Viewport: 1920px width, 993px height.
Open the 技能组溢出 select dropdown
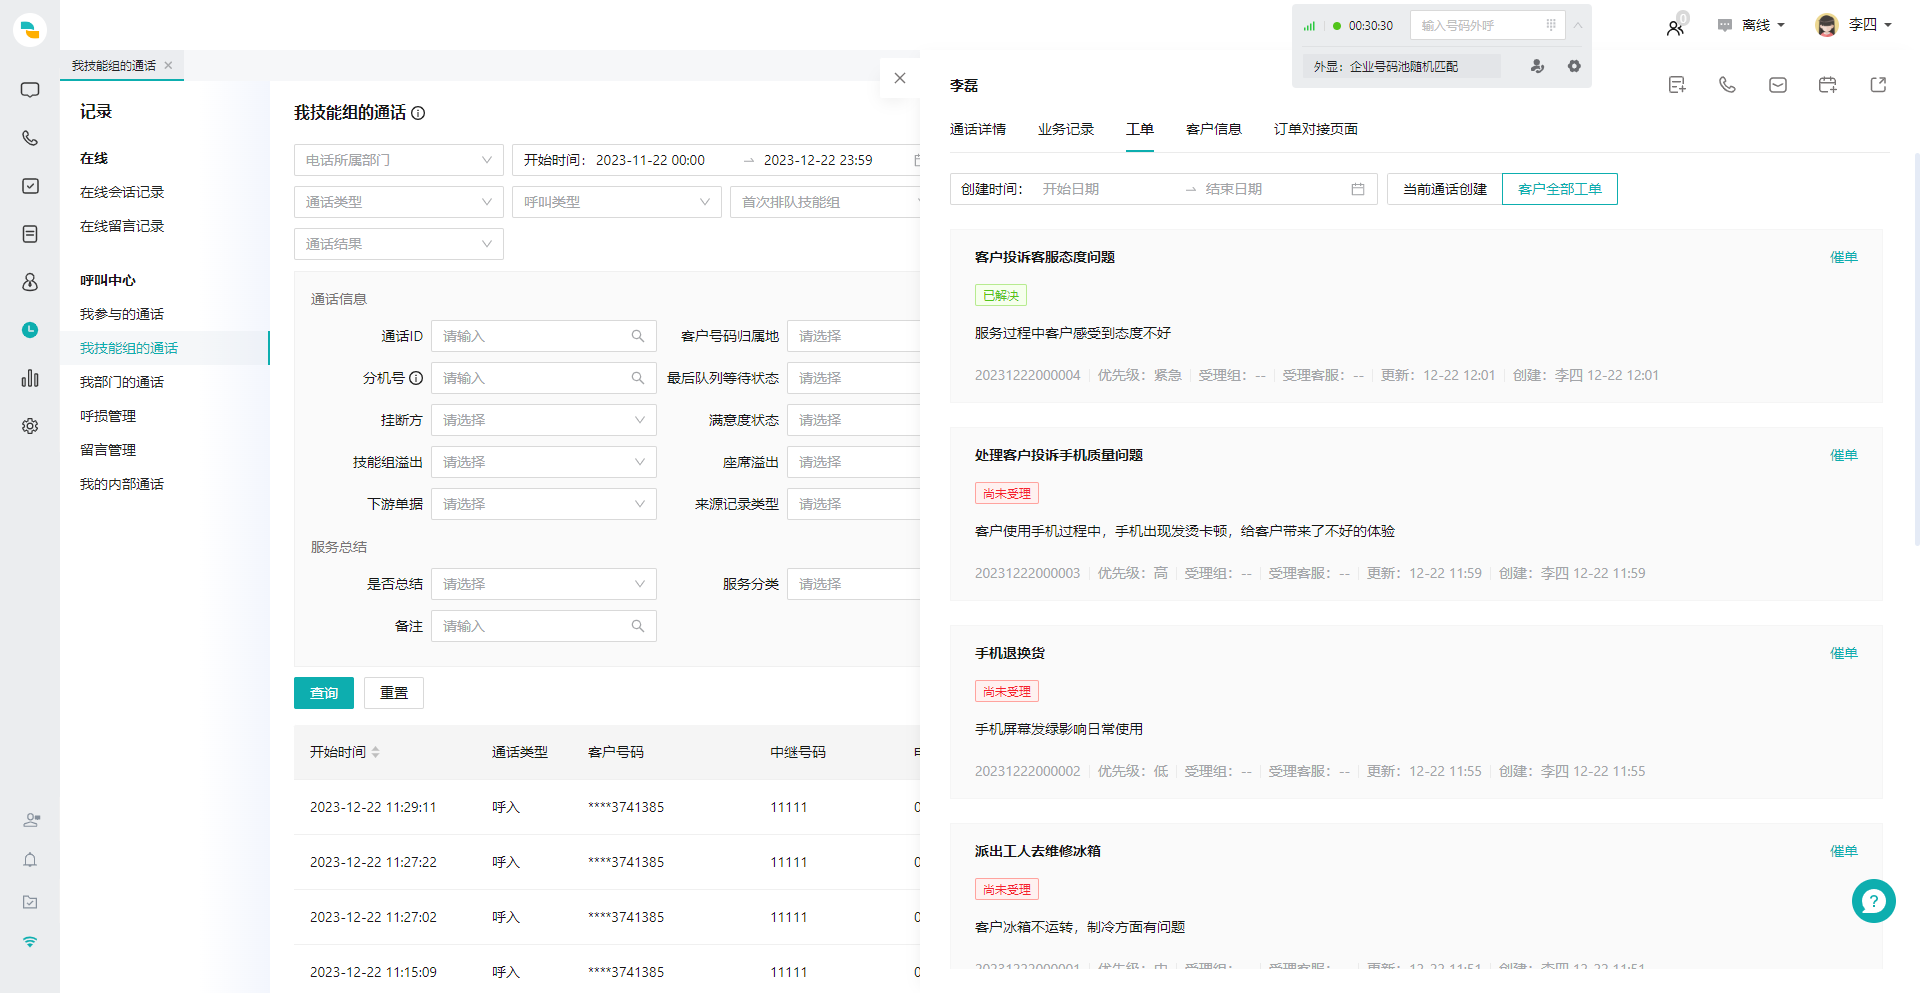click(x=544, y=462)
